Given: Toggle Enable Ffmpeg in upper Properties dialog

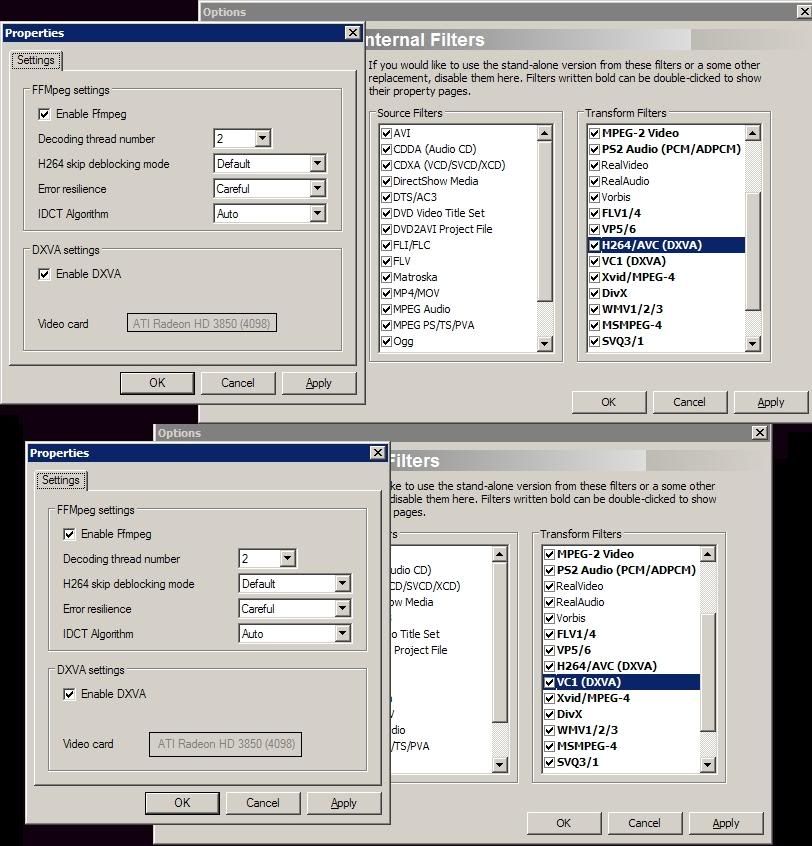Looking at the screenshot, I should 44,114.
